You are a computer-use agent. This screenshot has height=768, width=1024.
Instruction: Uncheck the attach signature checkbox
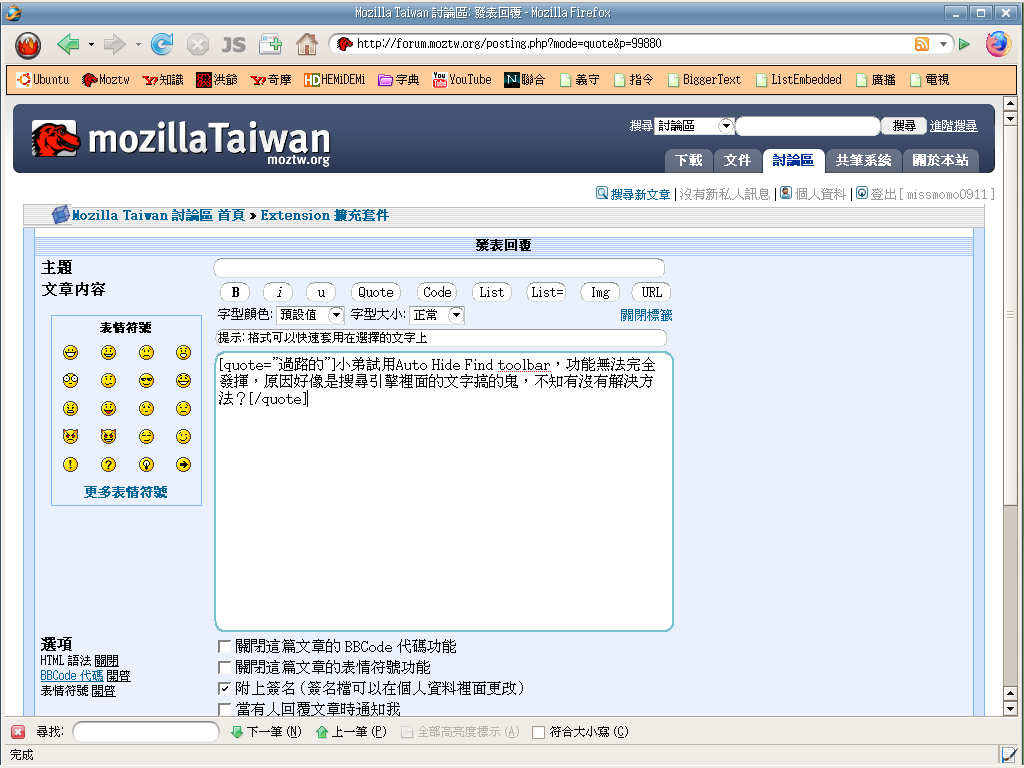225,689
